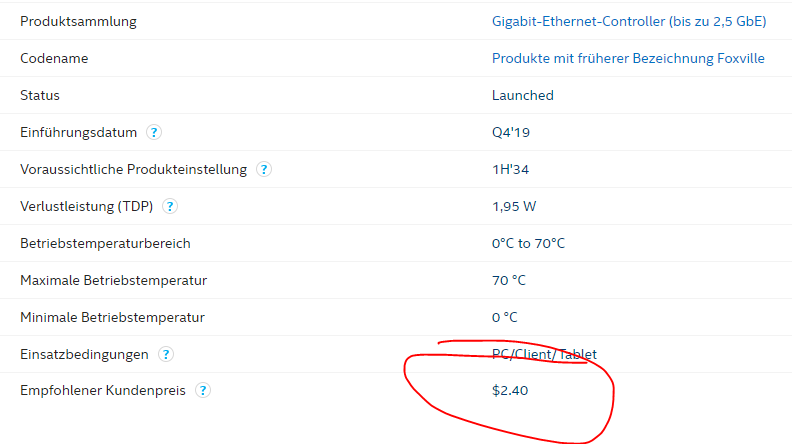The height and width of the screenshot is (444, 792).
Task: Select the Maximale Betriebstemperatur label
Action: 114,280
